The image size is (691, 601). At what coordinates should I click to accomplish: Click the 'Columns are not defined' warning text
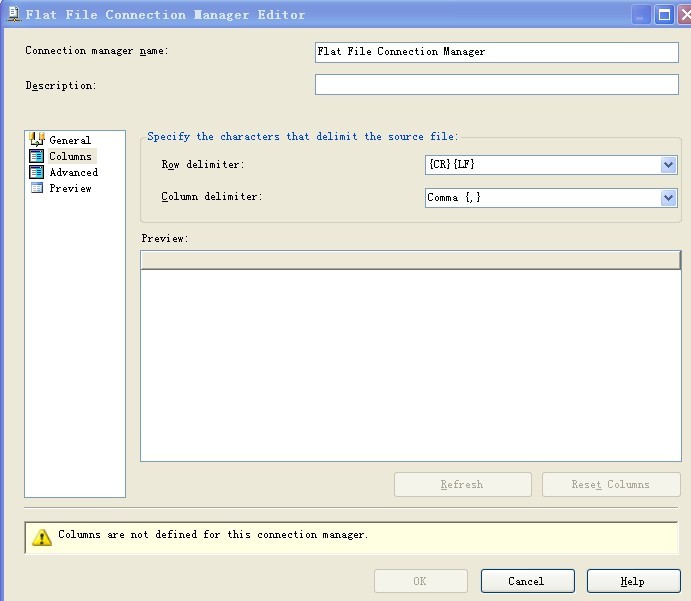point(213,534)
